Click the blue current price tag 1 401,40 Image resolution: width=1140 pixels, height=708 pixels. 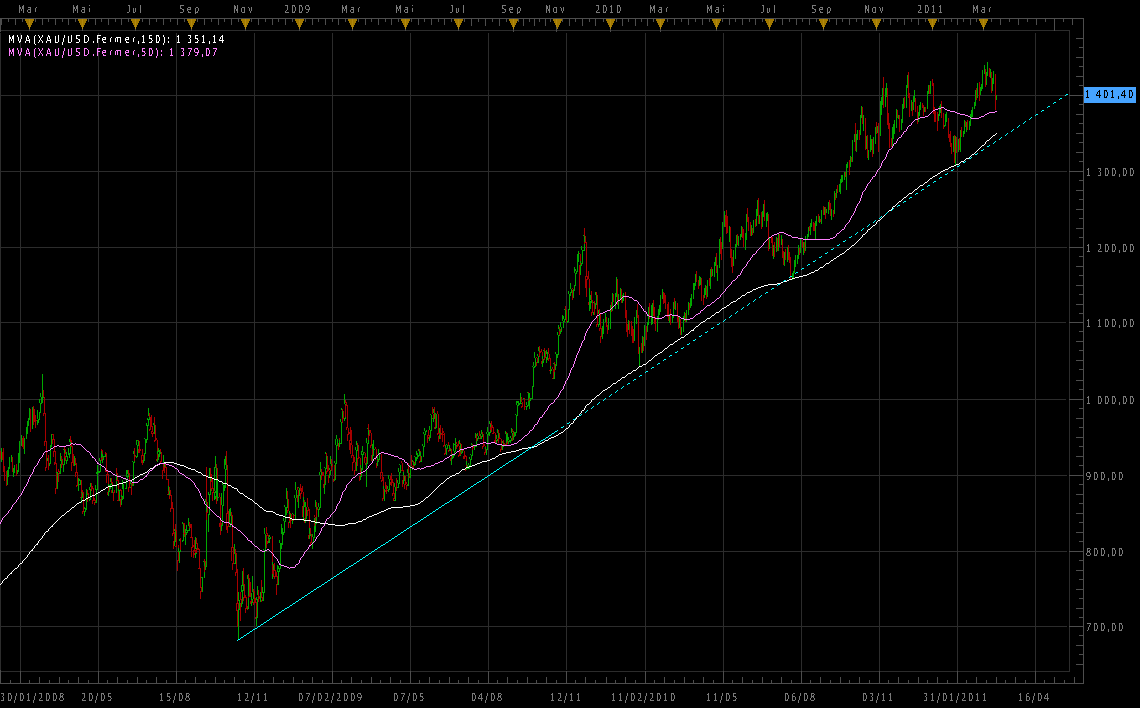[x=1109, y=94]
